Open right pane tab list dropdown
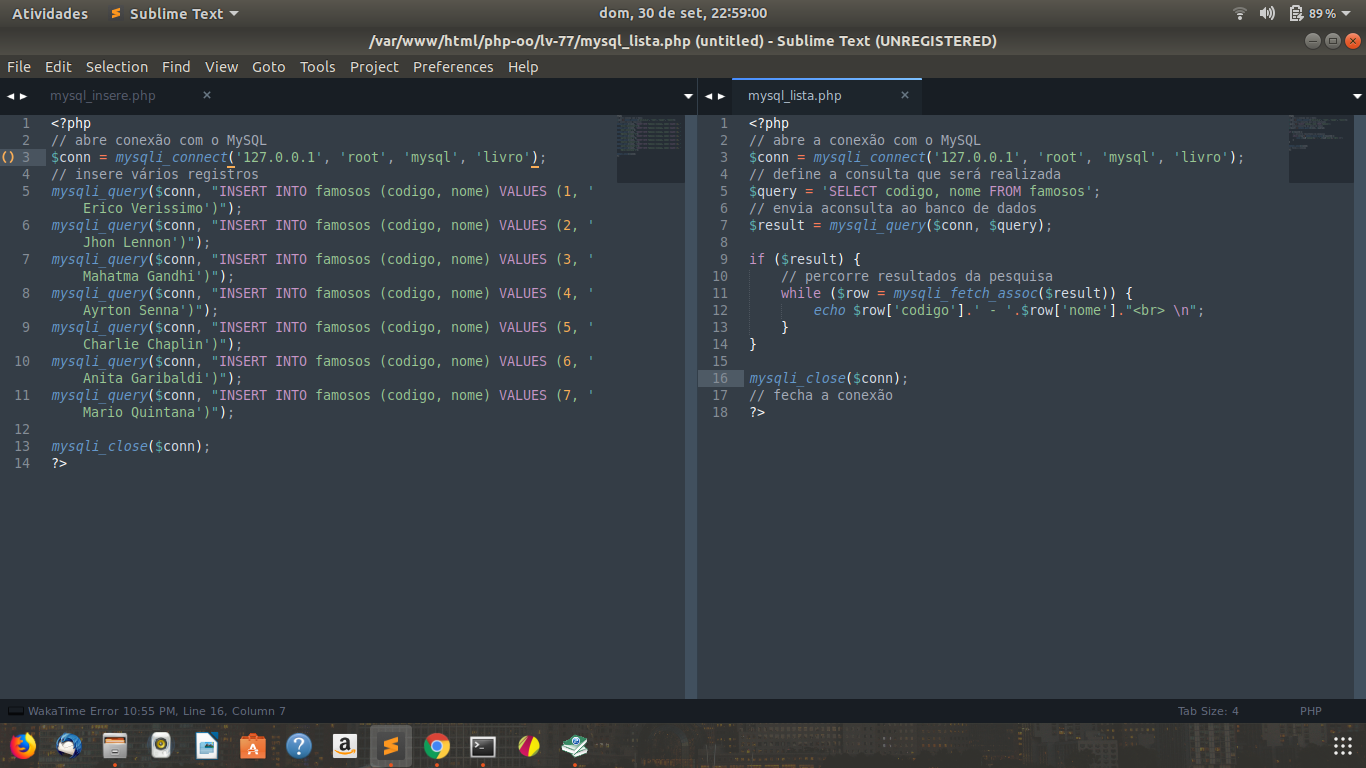The image size is (1366, 768). 1357,96
